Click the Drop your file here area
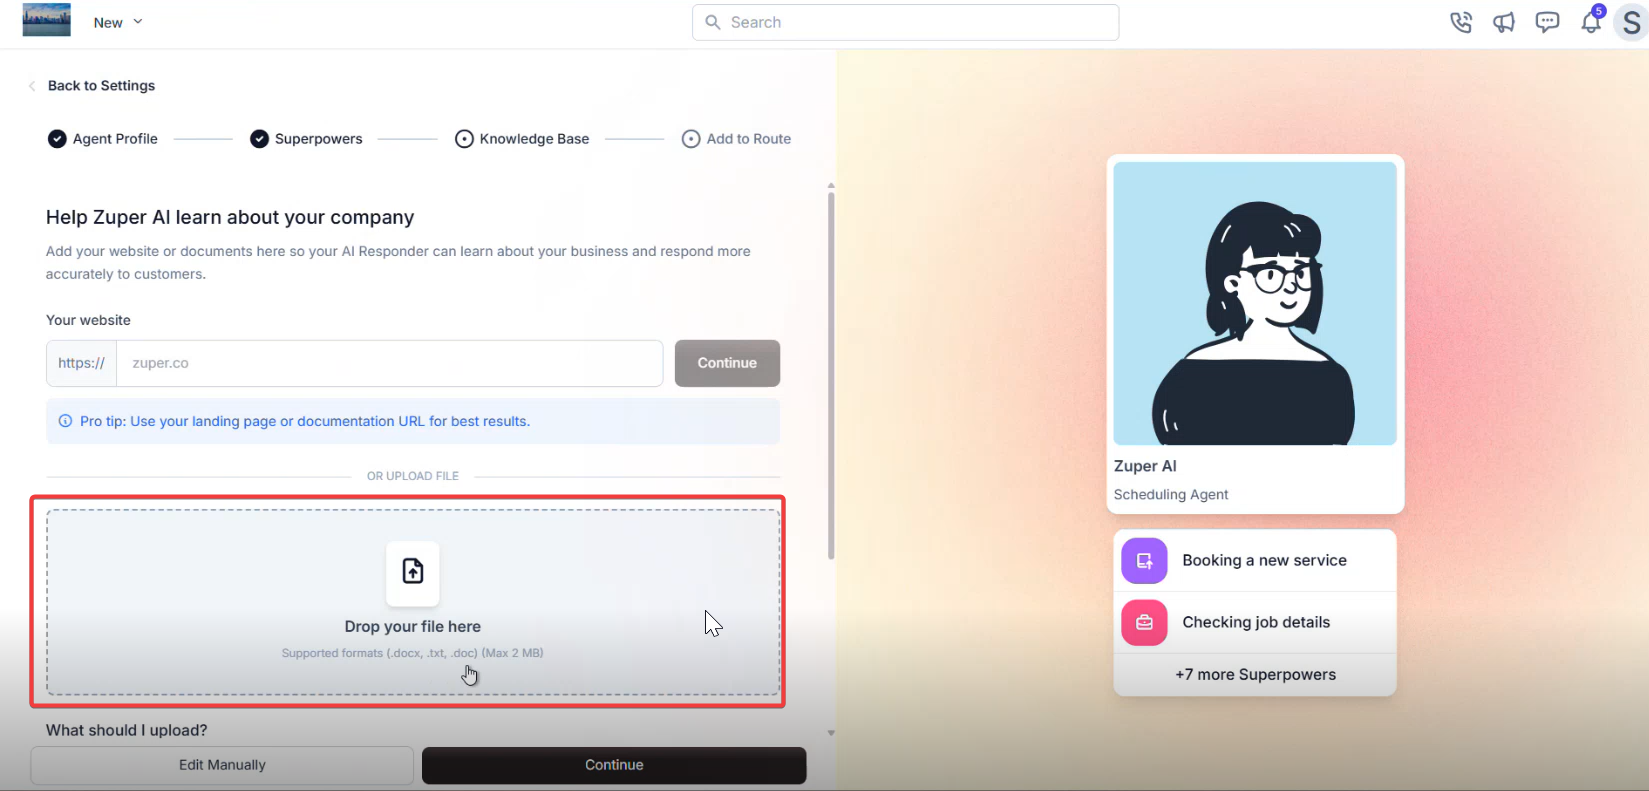Viewport: 1649px width, 791px height. click(413, 602)
